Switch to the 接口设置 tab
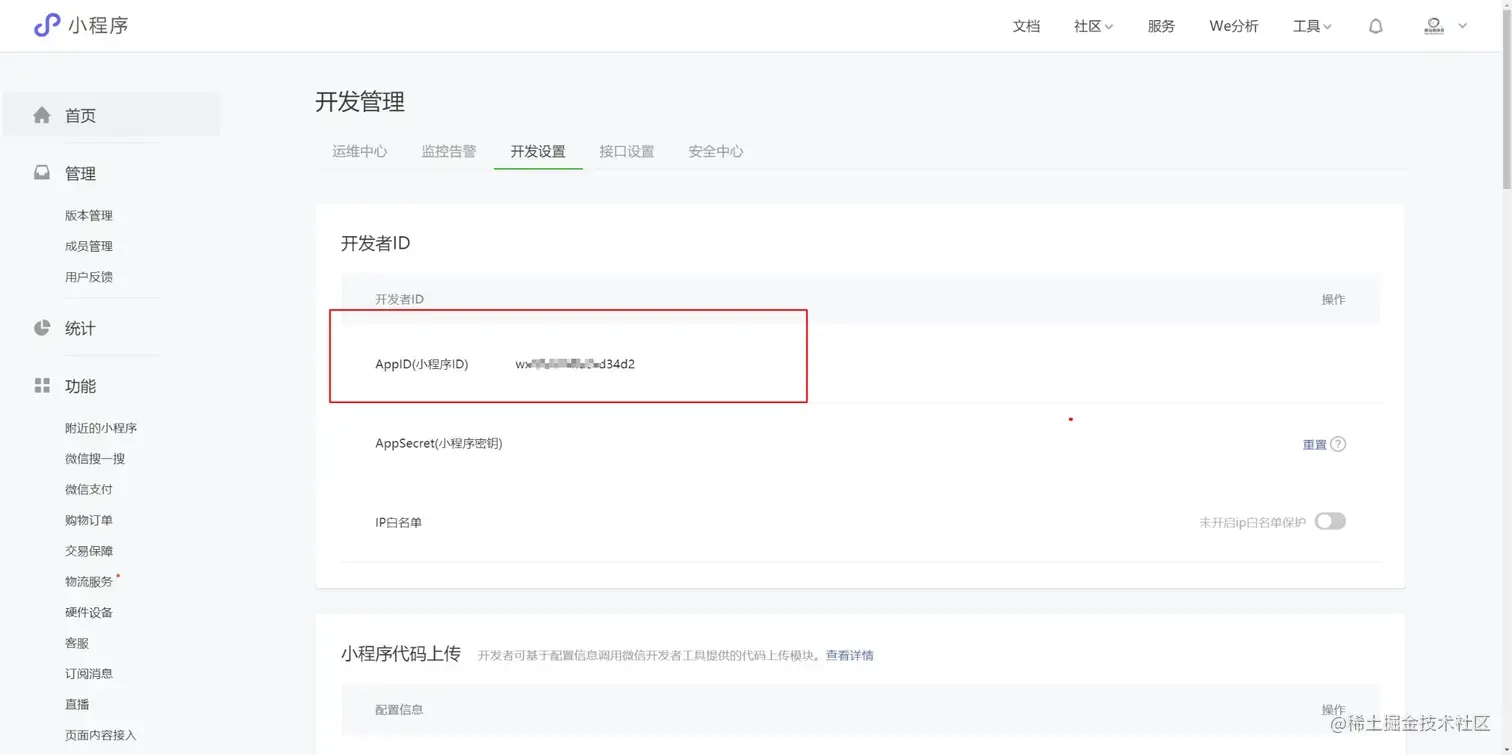Image resolution: width=1512 pixels, height=755 pixels. (x=626, y=151)
